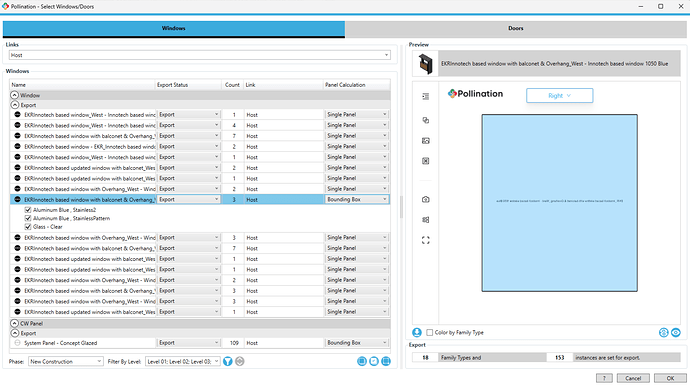Uncheck Glass - Clear material
The height and width of the screenshot is (386, 690).
(x=28, y=227)
